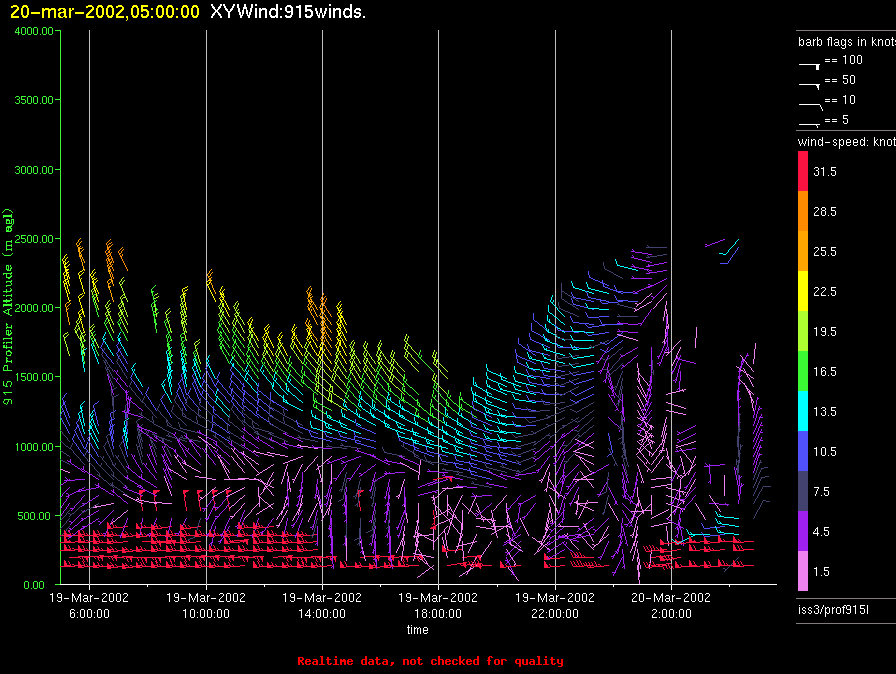The image size is (896, 674).
Task: Click the 50 knot barb flag symbol
Action: tap(809, 82)
